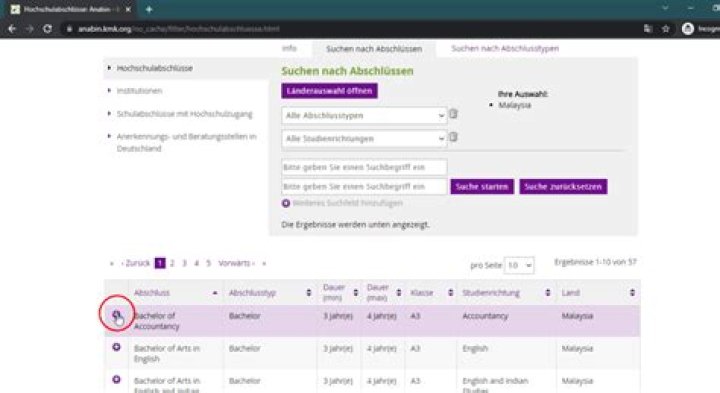The width and height of the screenshot is (720, 393).
Task: Expand details of Bachelor of Arts in English row
Action: (116, 347)
